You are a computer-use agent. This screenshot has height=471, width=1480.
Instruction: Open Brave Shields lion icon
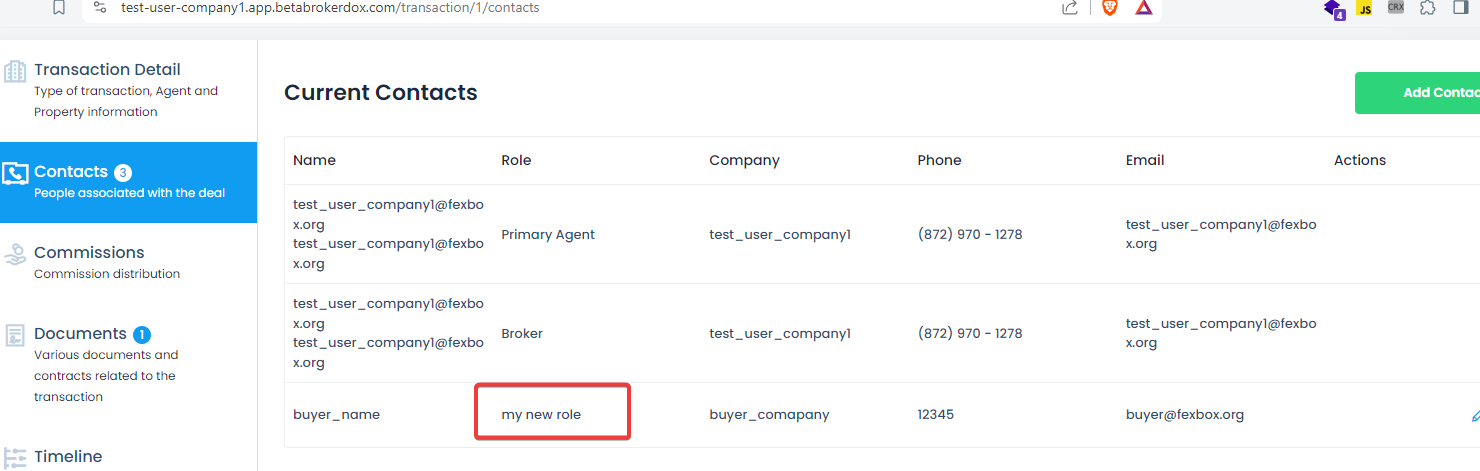pyautogui.click(x=1109, y=8)
